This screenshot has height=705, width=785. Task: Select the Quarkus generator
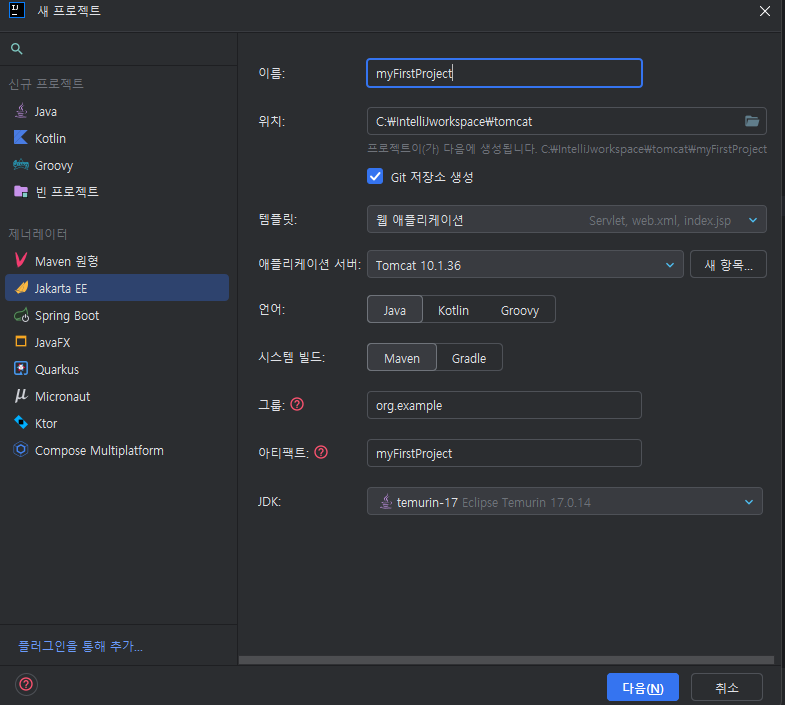click(117, 369)
